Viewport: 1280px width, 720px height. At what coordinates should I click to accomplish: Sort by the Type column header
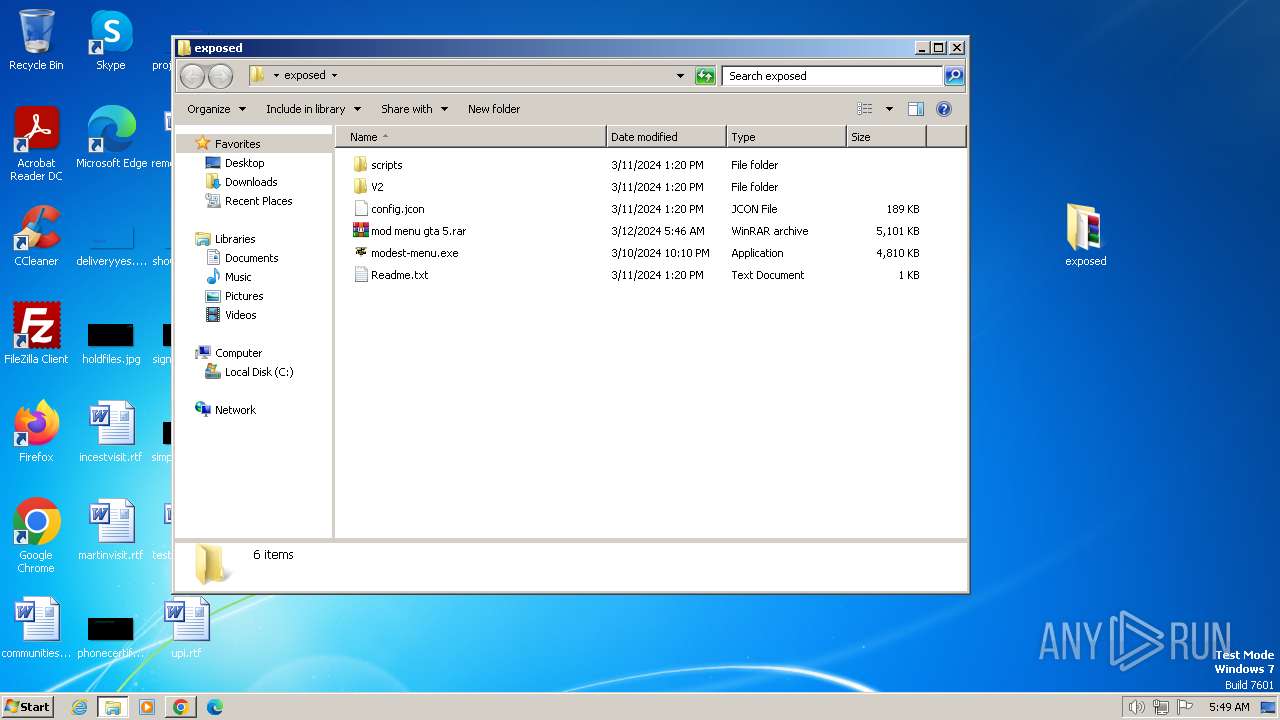tap(786, 137)
